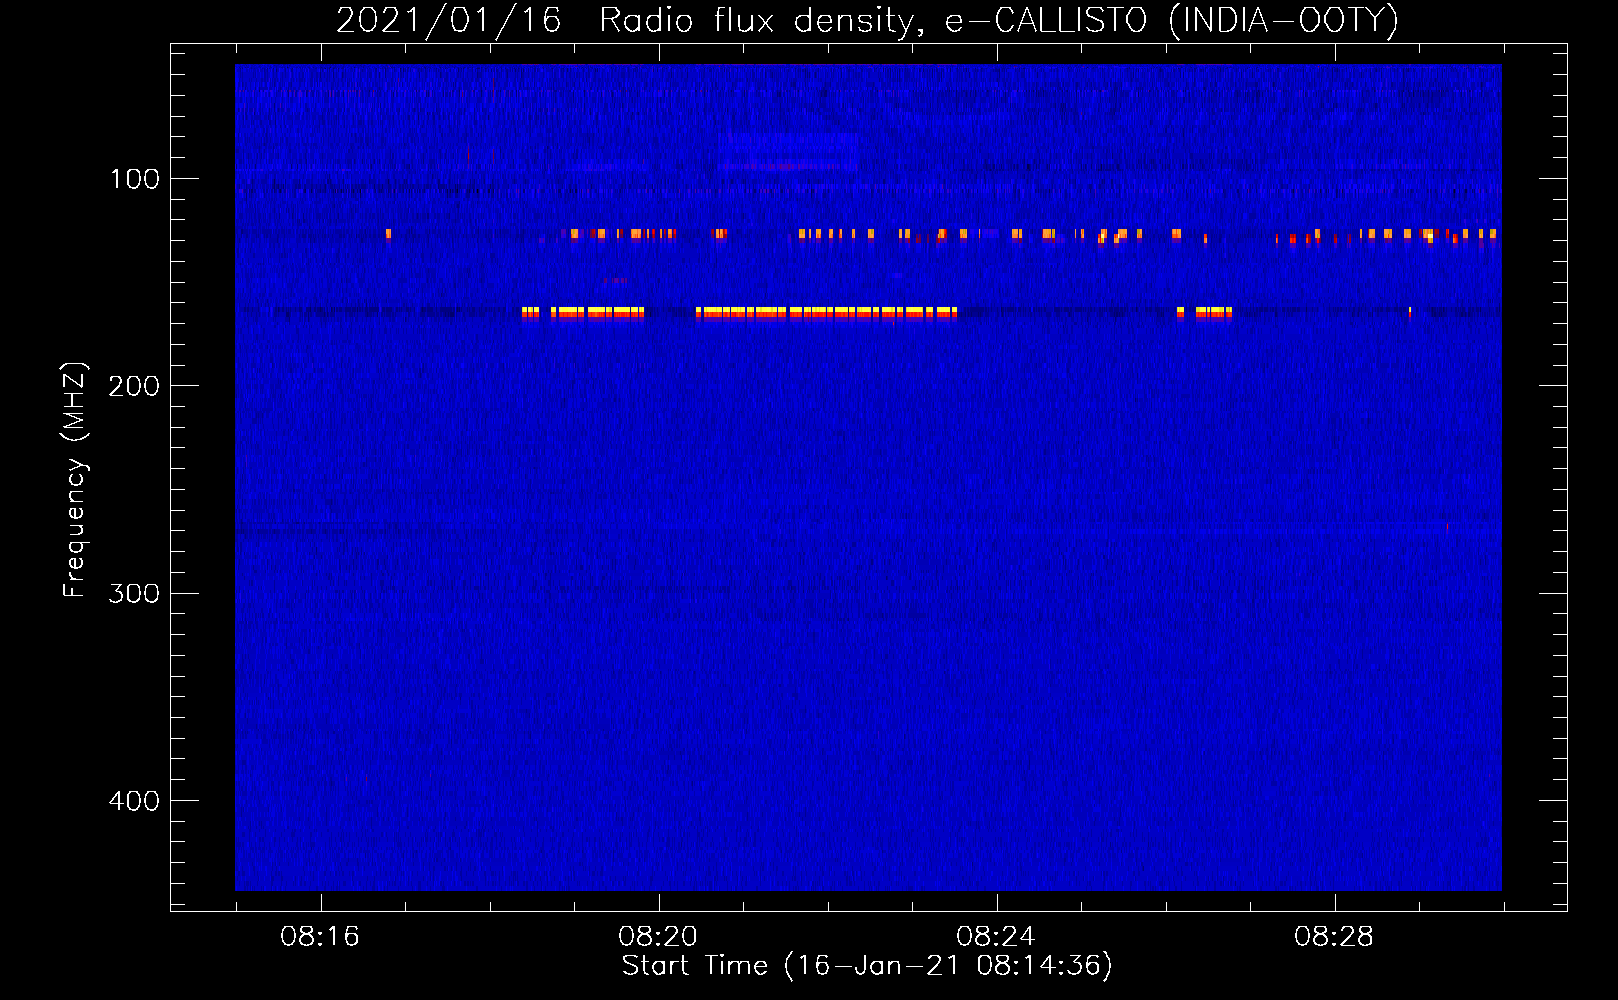This screenshot has width=1618, height=1000.
Task: Click the 200 frequency tick label
Action: 135,386
